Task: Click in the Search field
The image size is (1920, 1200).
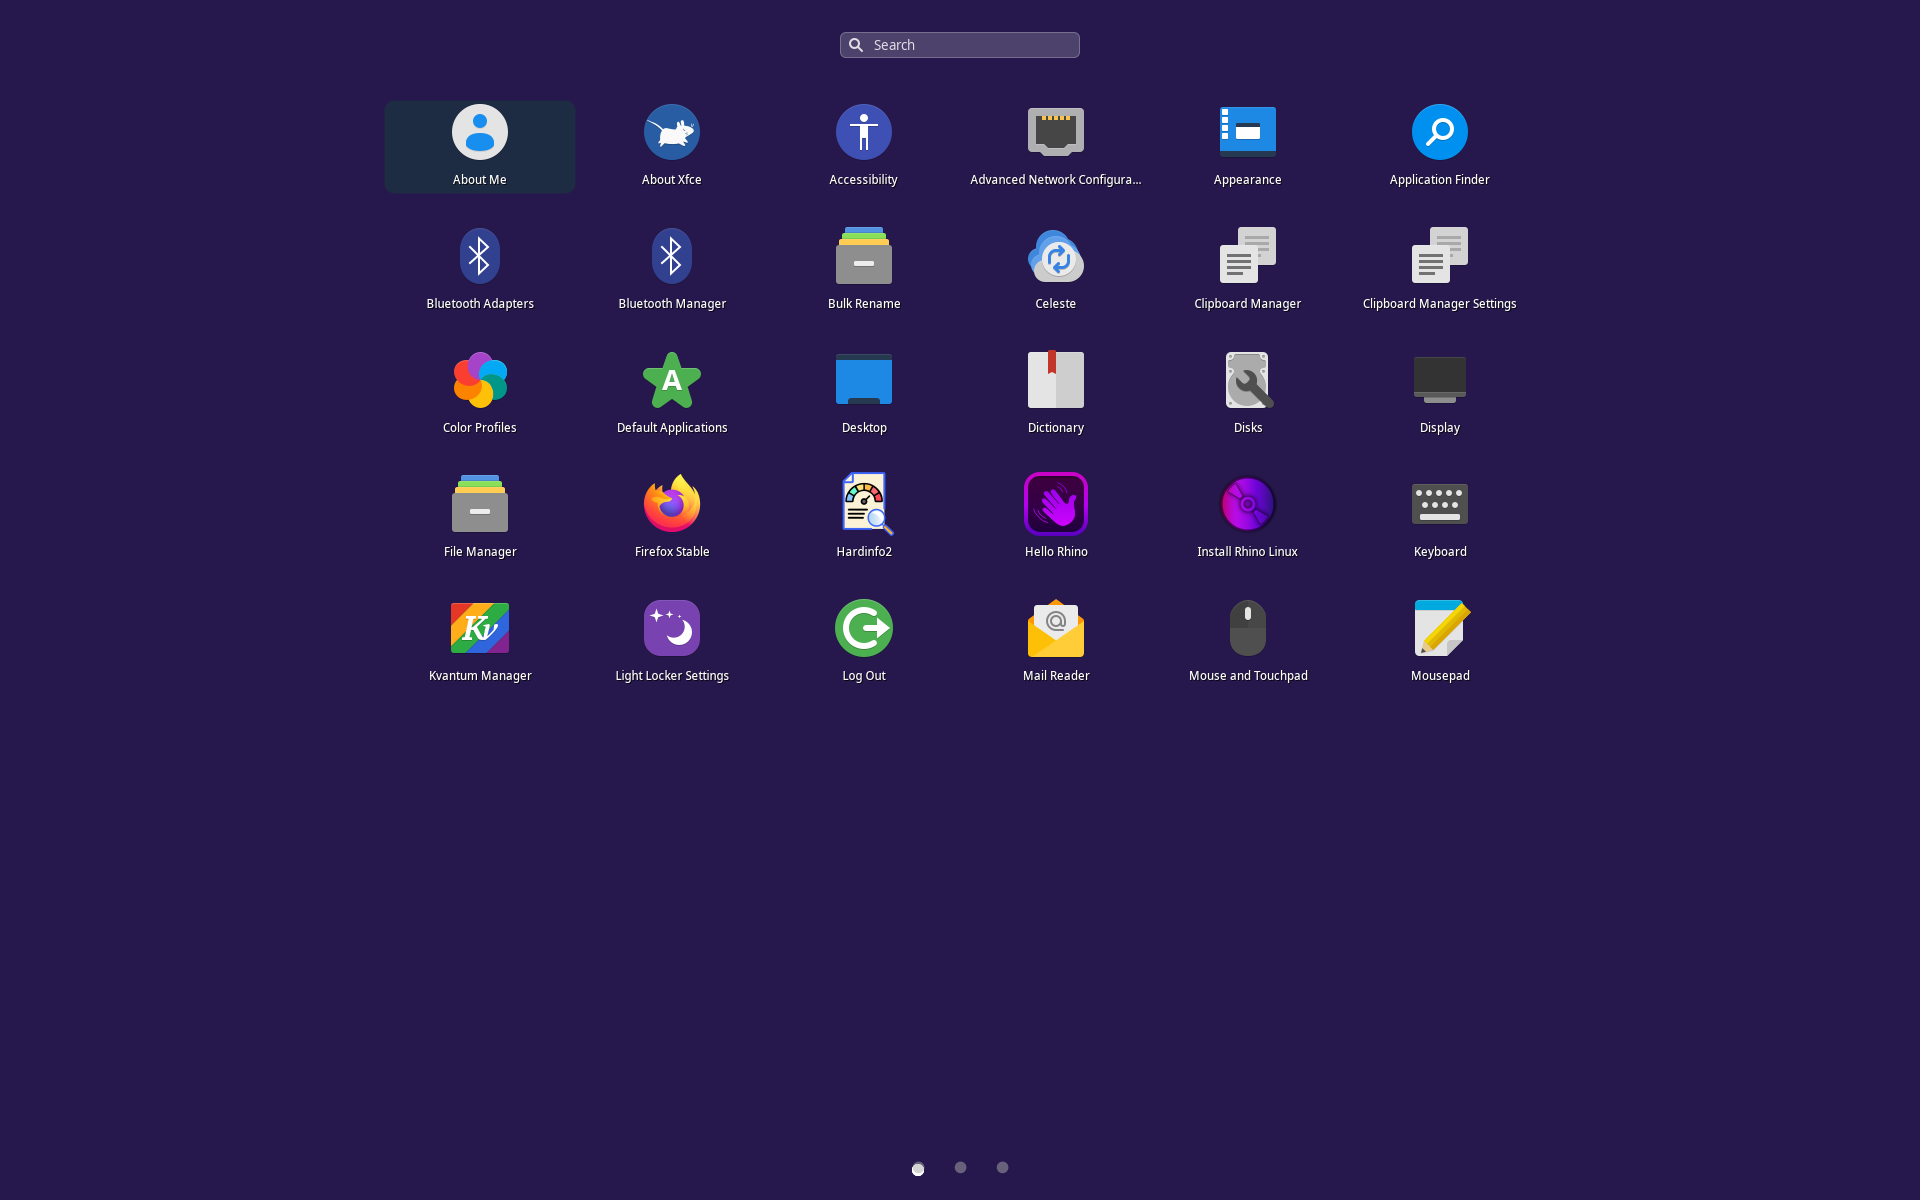Action: 960,45
